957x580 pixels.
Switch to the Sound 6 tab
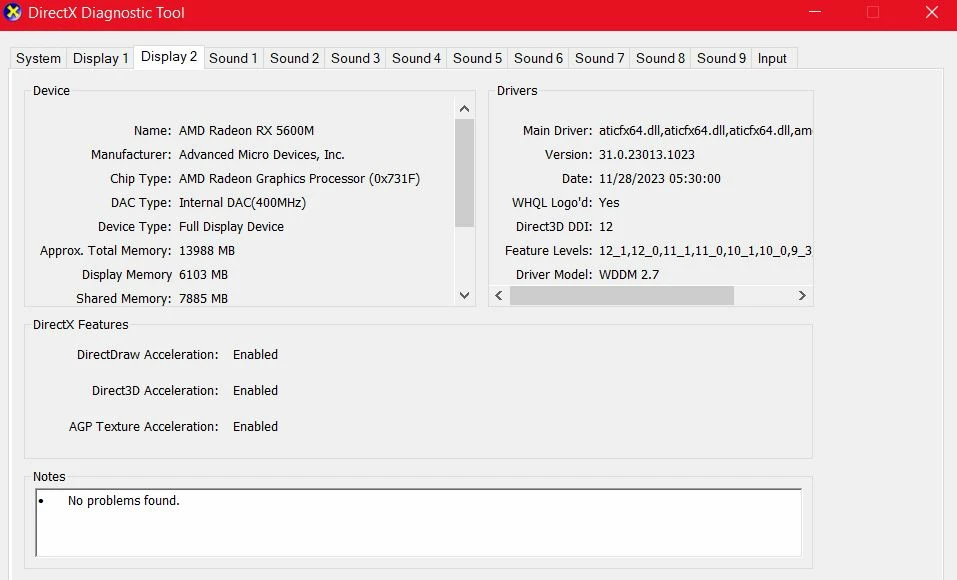coord(538,59)
